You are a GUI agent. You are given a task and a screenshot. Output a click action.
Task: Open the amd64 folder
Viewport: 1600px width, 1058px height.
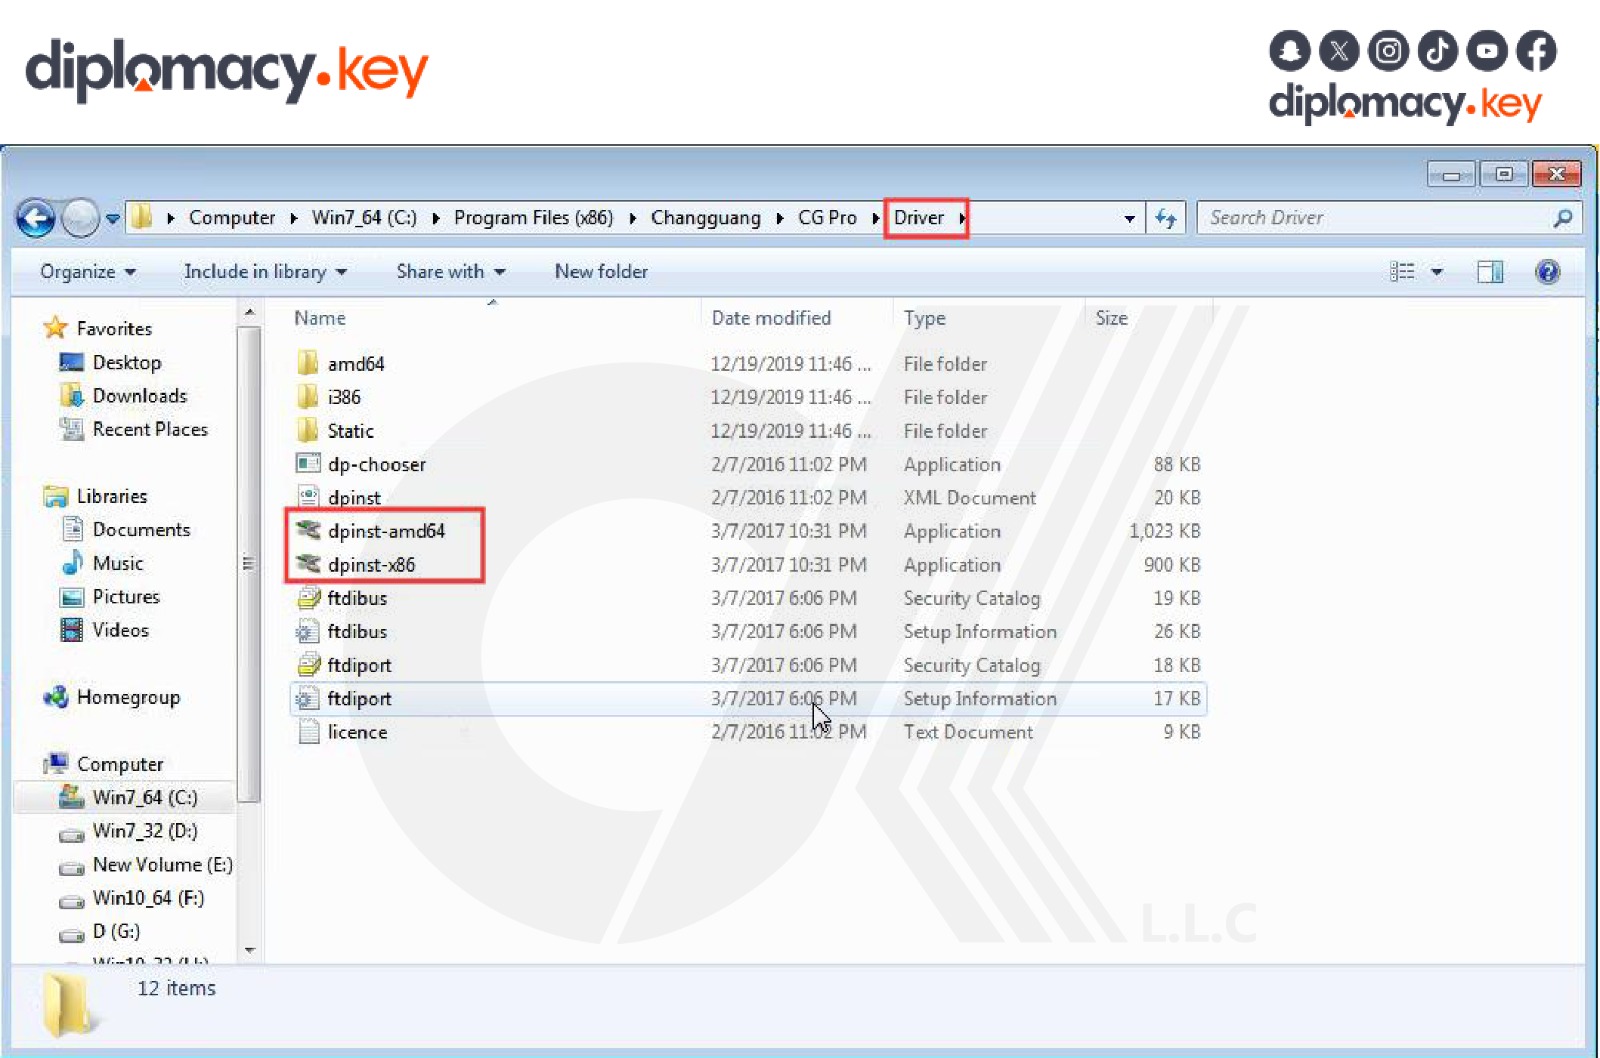pos(355,364)
